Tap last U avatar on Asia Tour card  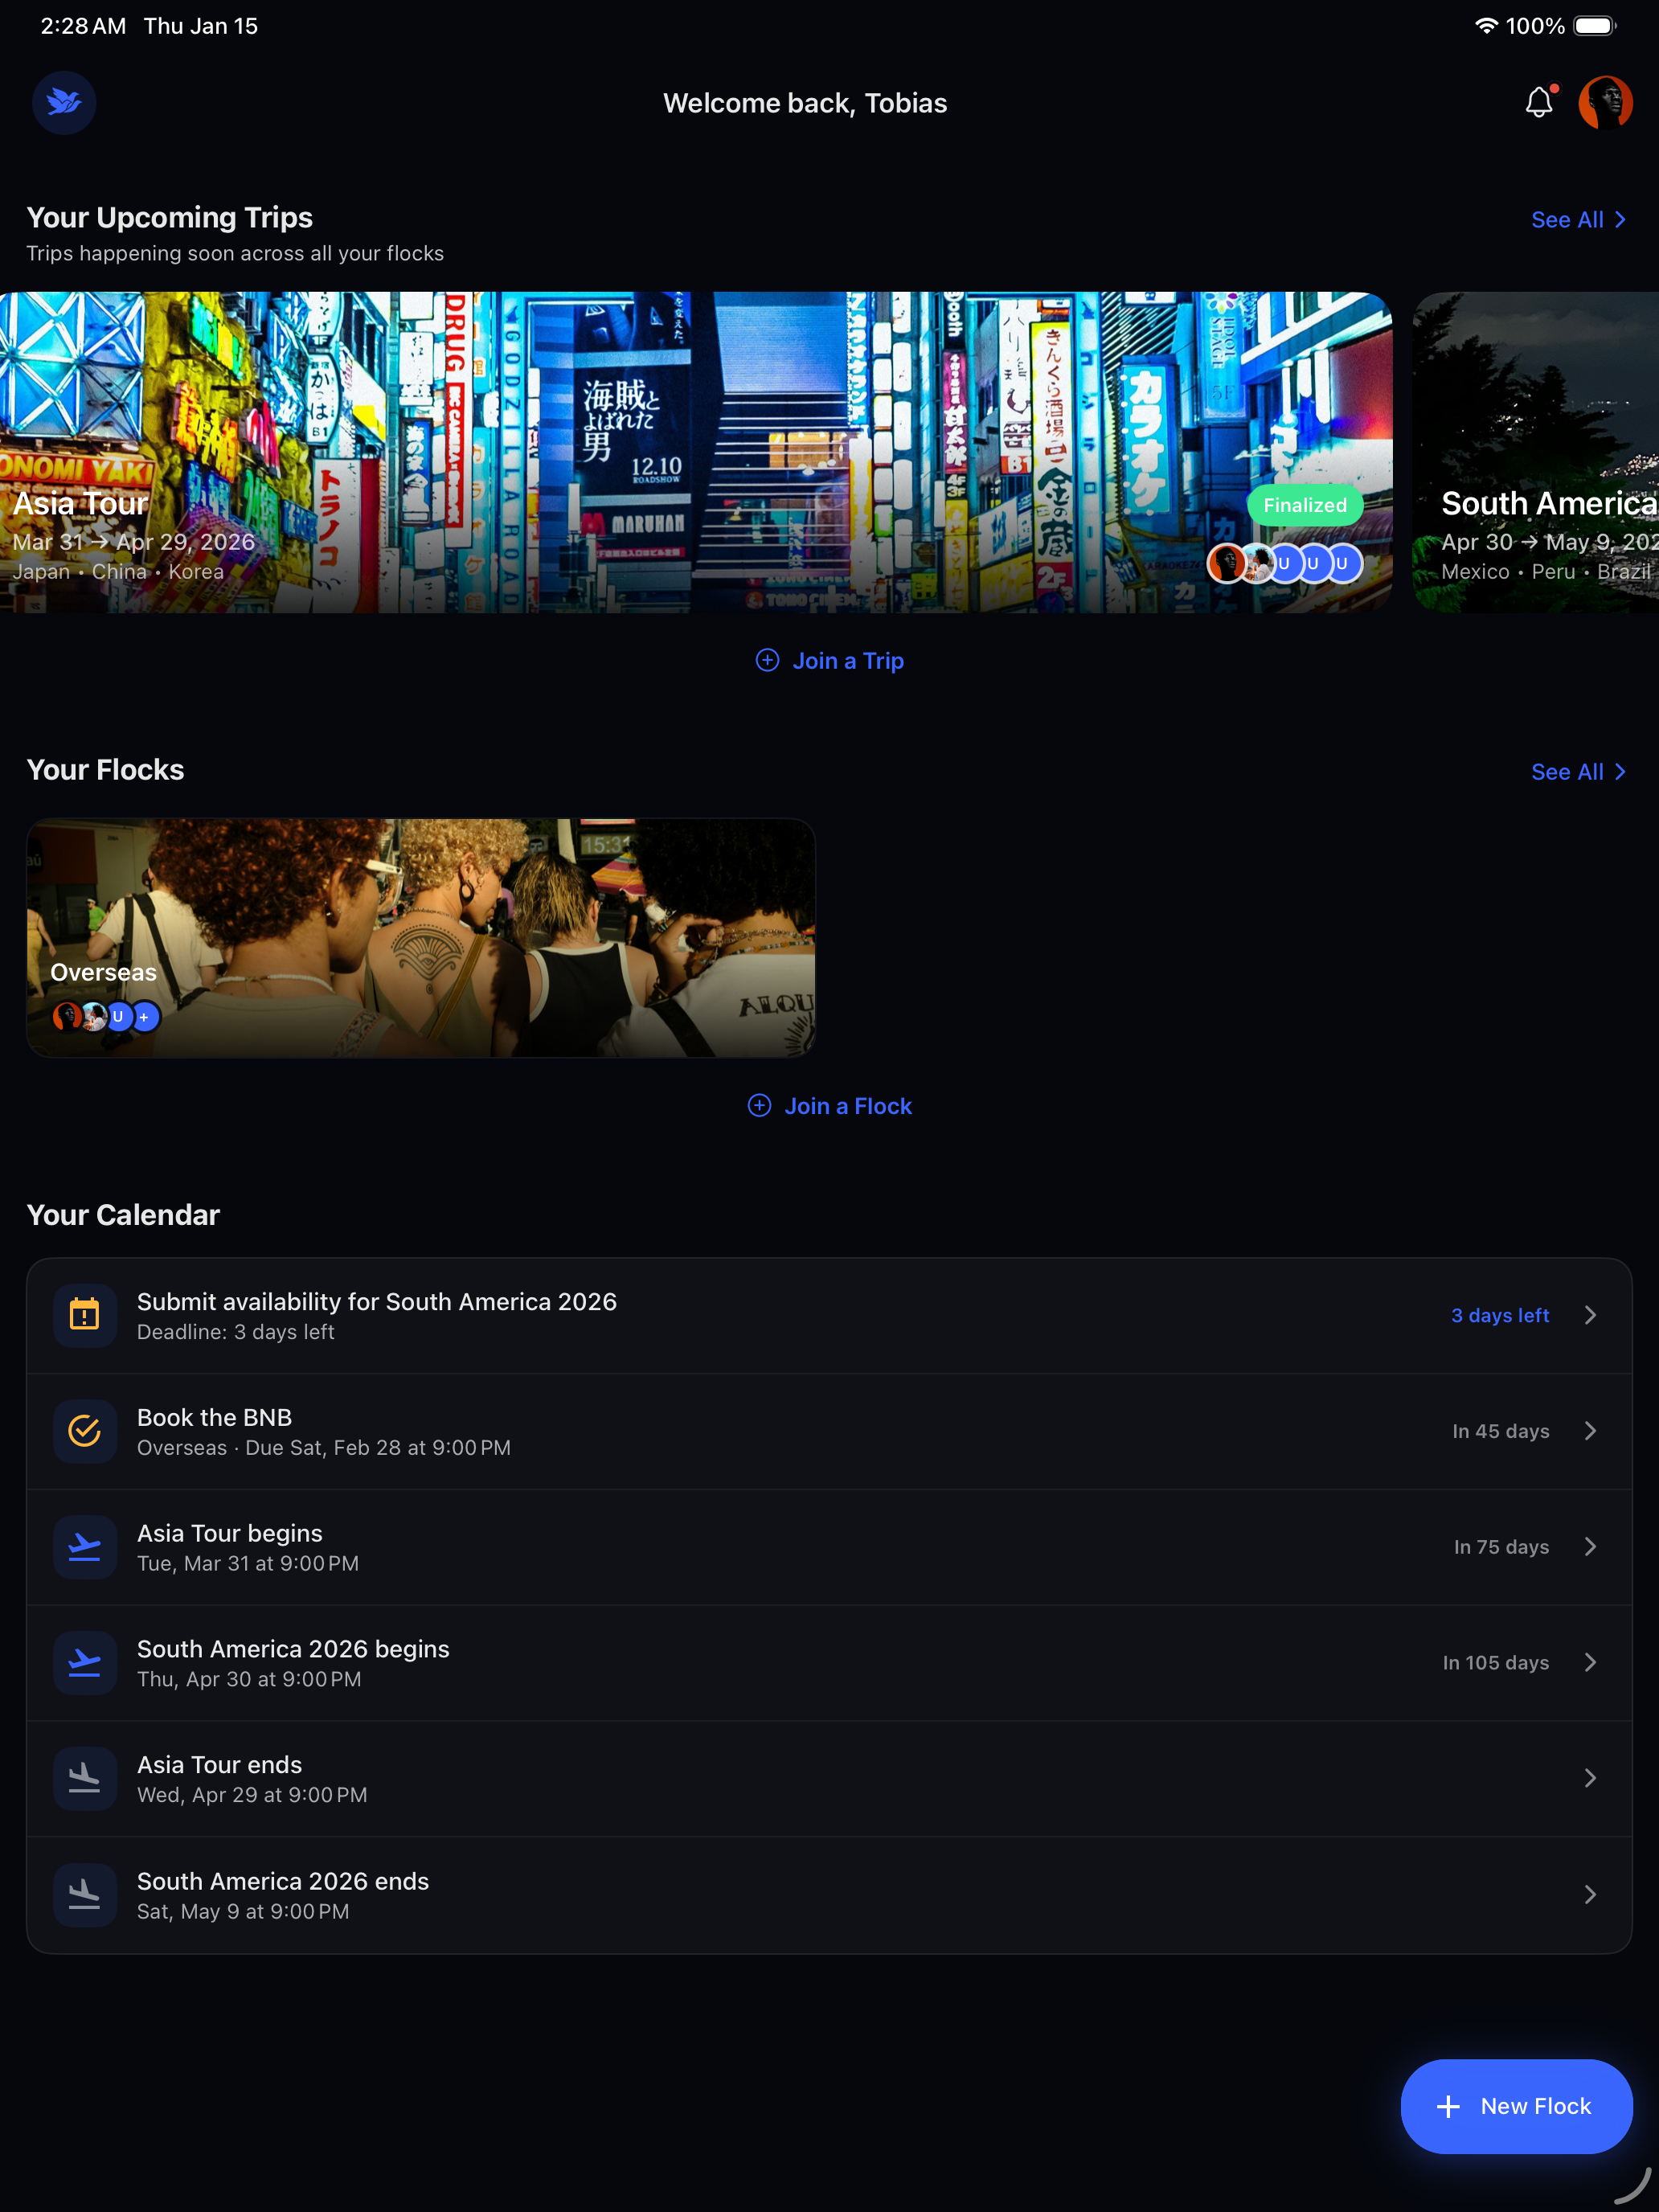(1342, 563)
